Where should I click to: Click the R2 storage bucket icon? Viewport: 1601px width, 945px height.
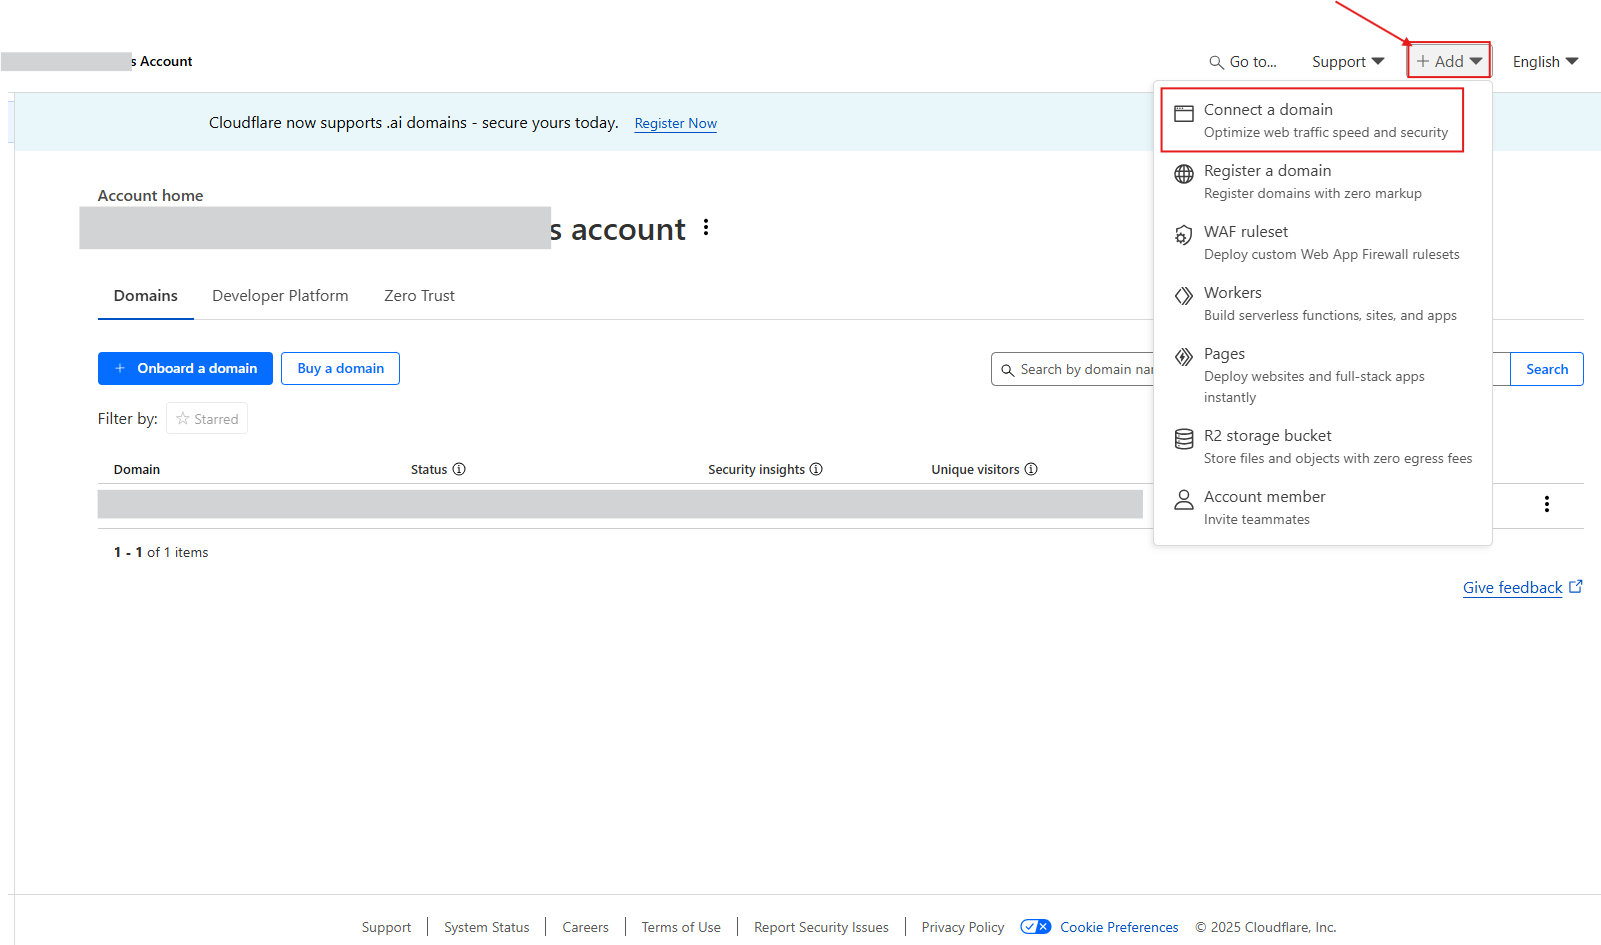pos(1184,439)
